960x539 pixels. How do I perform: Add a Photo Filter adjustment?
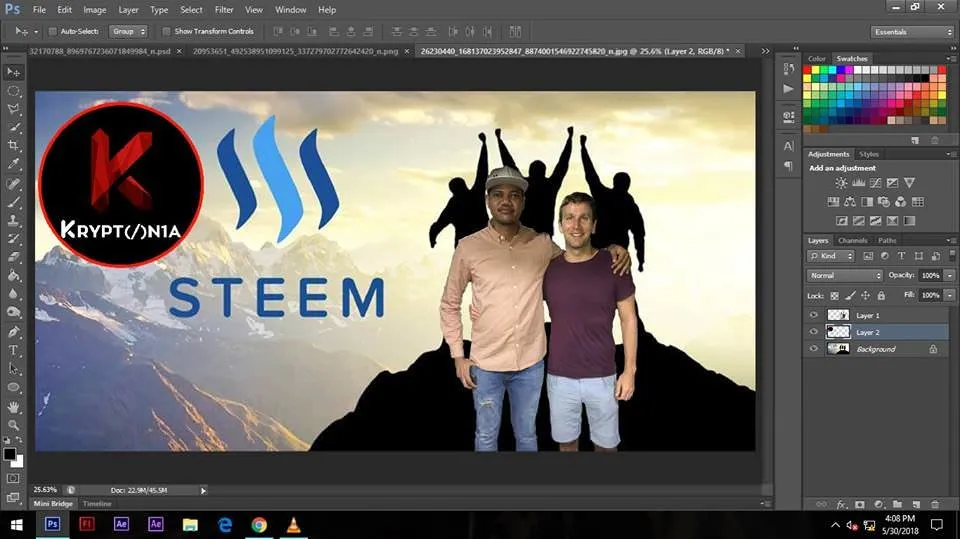point(883,202)
